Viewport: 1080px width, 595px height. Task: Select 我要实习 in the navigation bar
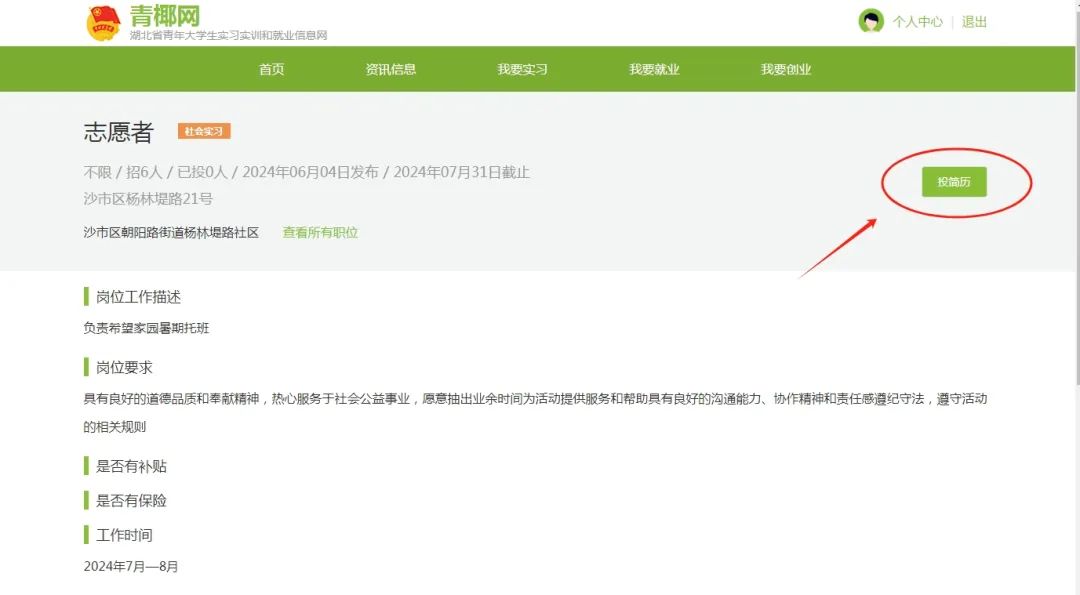(522, 69)
